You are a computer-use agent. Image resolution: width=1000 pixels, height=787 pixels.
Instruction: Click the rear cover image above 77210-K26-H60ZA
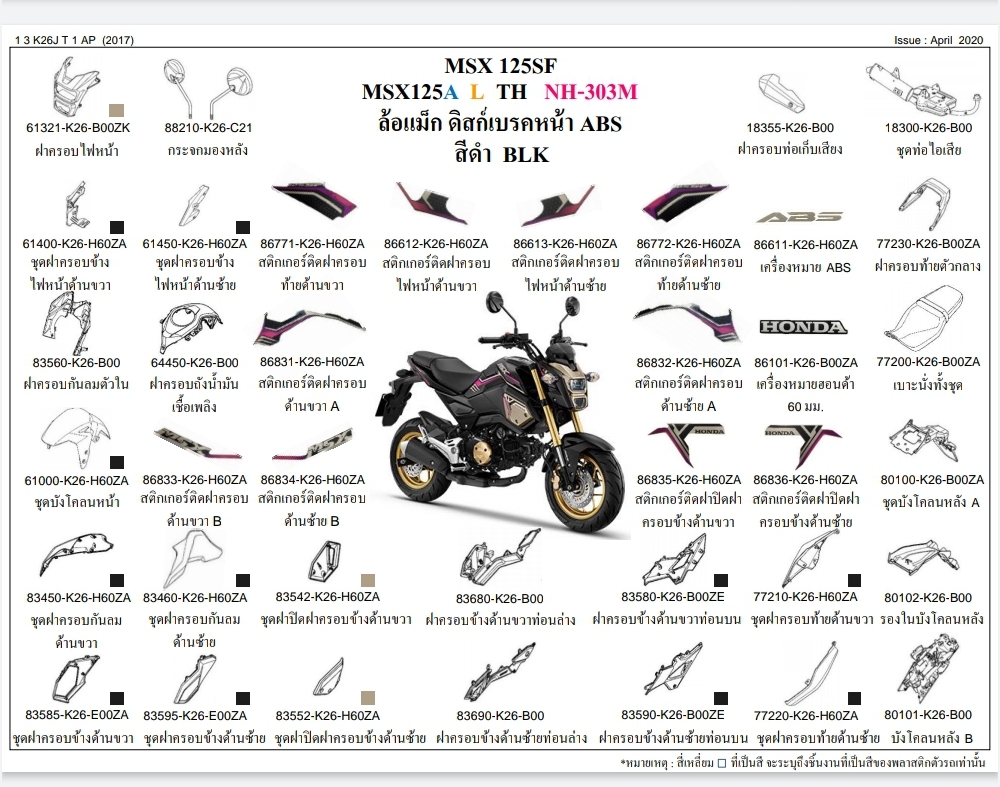pyautogui.click(x=810, y=559)
